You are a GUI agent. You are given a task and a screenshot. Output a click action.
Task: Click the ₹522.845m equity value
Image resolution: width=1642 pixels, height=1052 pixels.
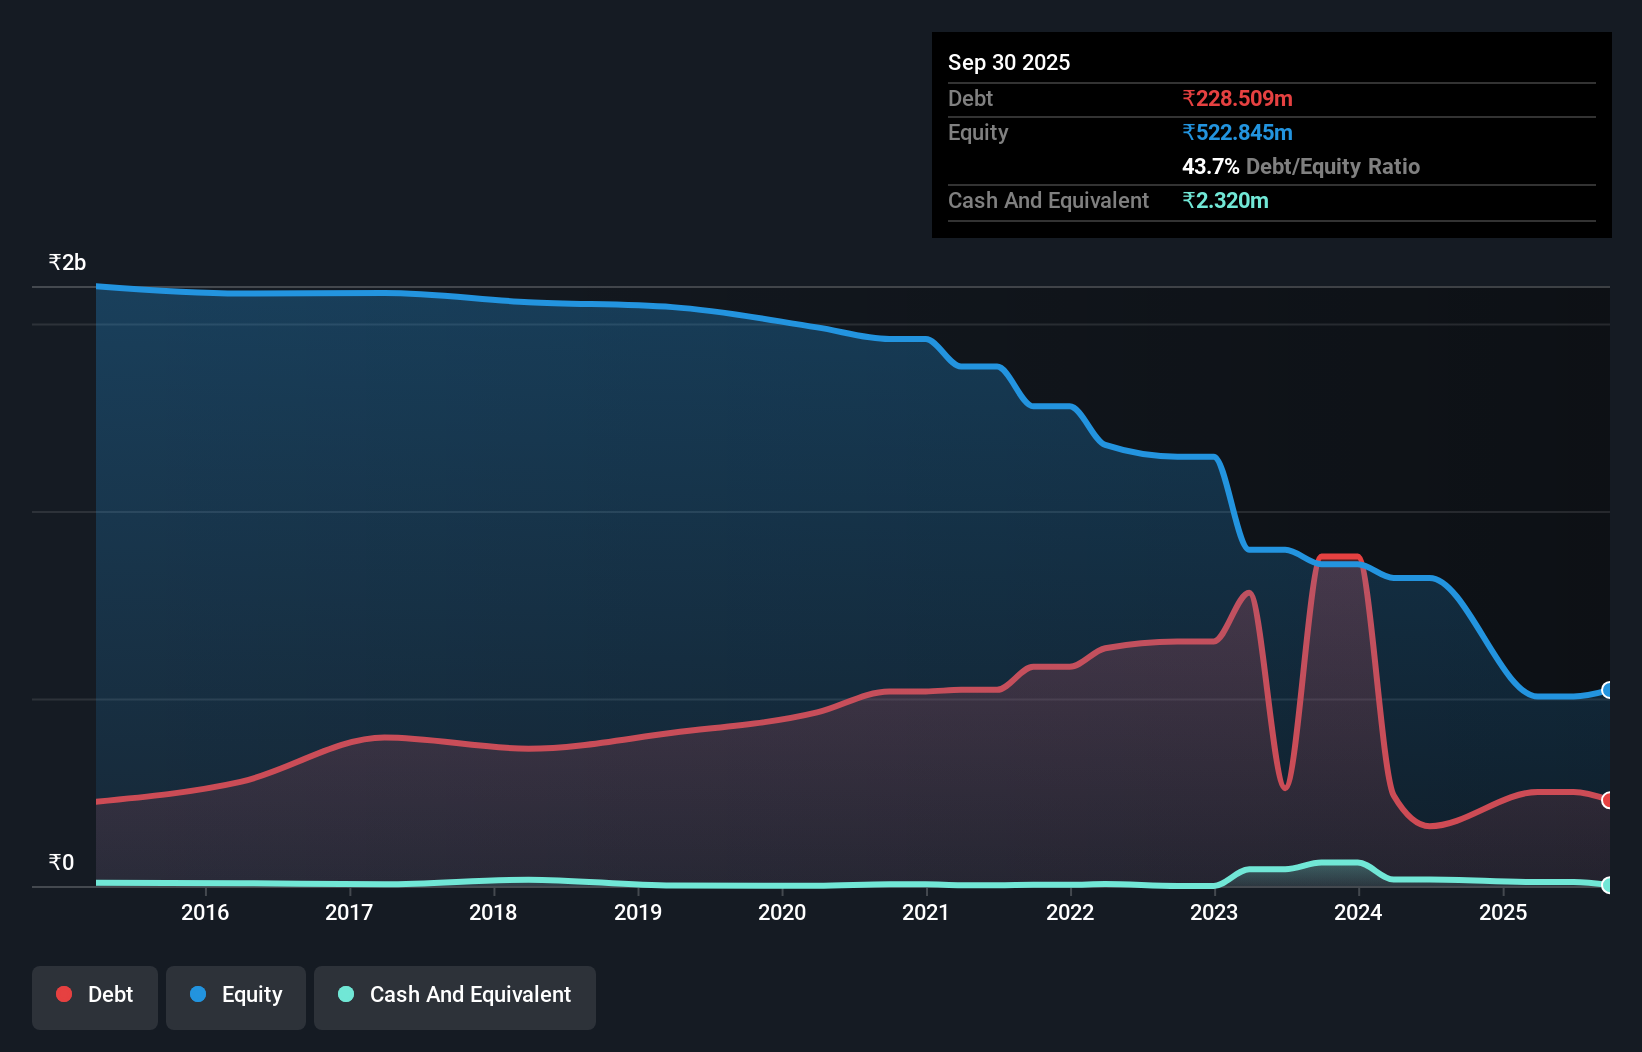click(1237, 132)
